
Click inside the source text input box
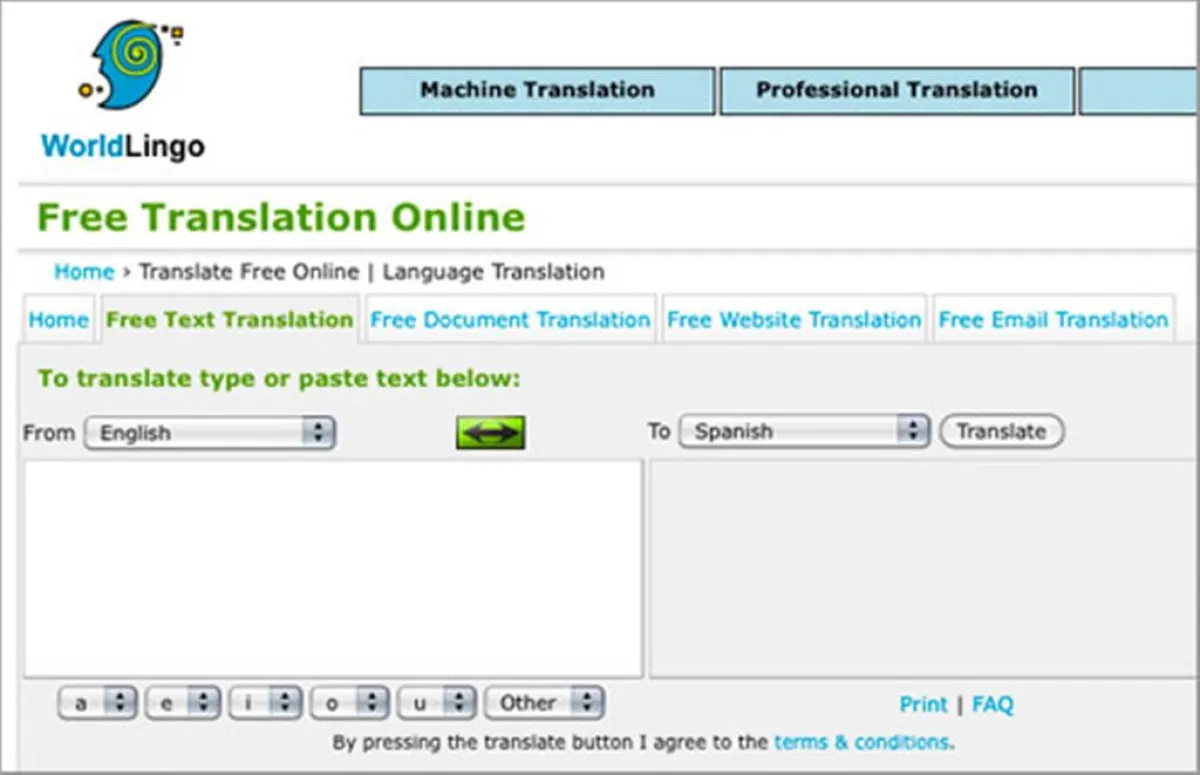click(x=332, y=568)
